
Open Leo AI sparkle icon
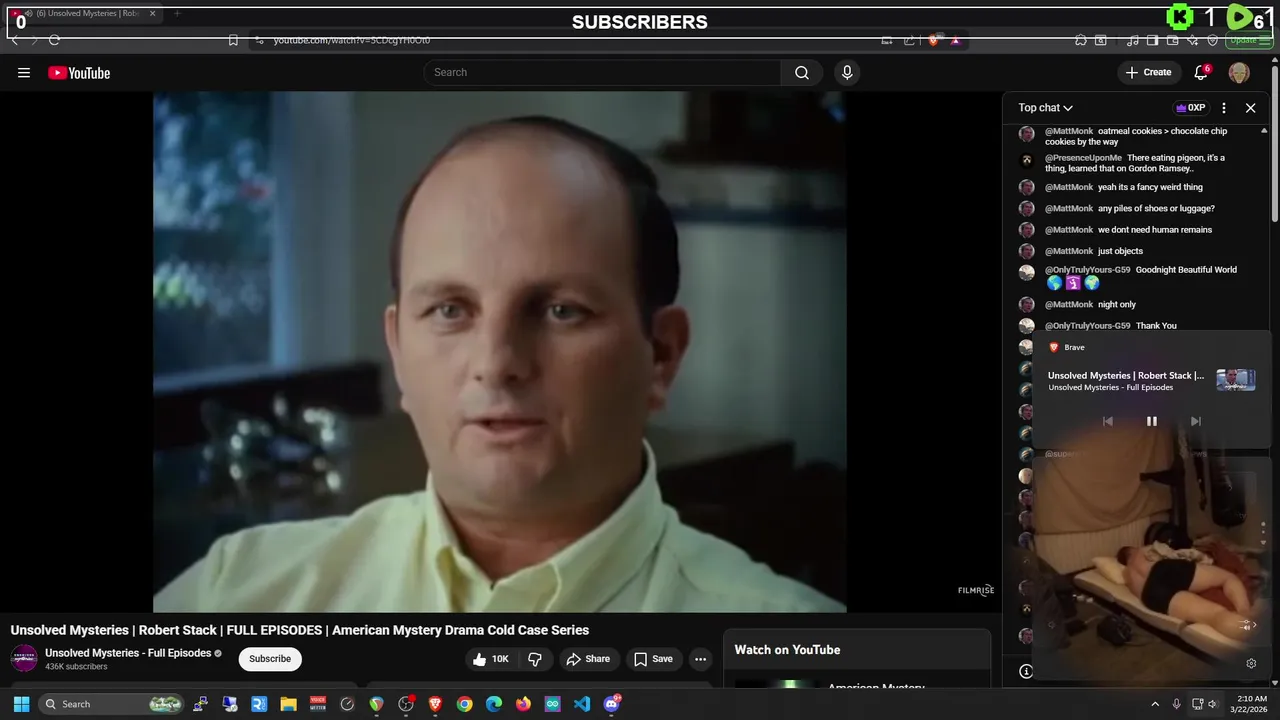[1192, 40]
